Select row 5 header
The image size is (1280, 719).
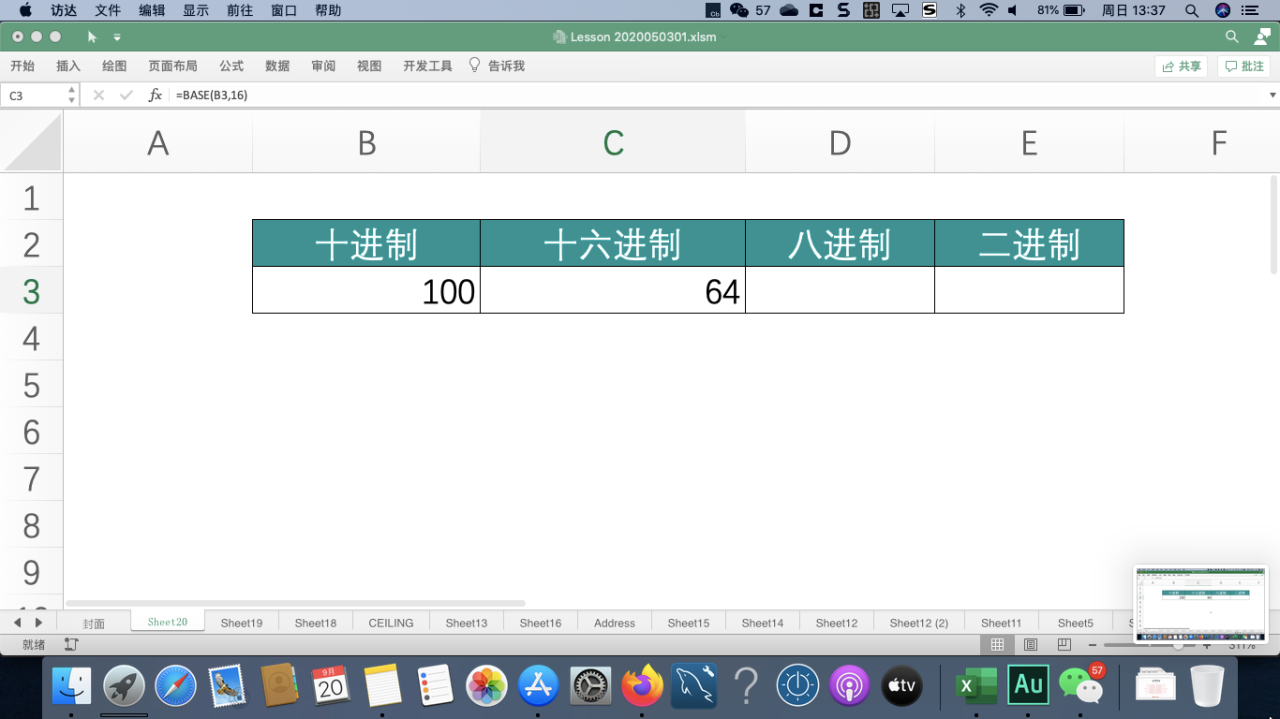31,385
